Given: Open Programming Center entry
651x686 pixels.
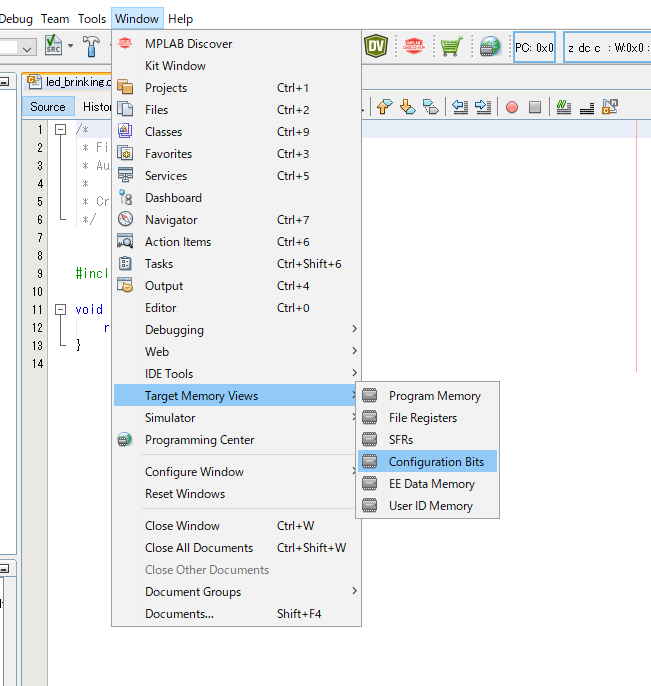Looking at the screenshot, I should click(x=237, y=440).
